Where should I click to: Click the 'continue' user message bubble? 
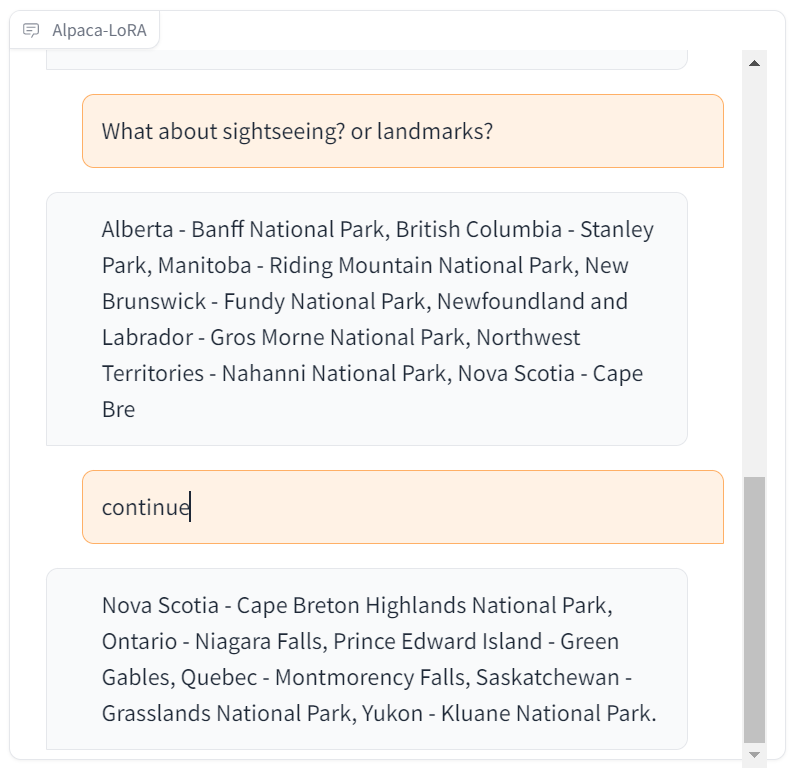coord(403,507)
